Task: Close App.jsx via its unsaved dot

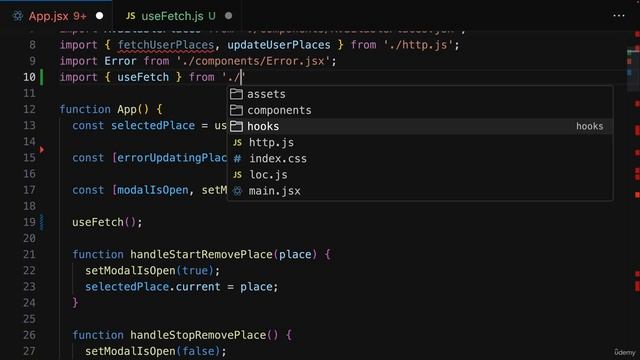Action: click(x=99, y=16)
